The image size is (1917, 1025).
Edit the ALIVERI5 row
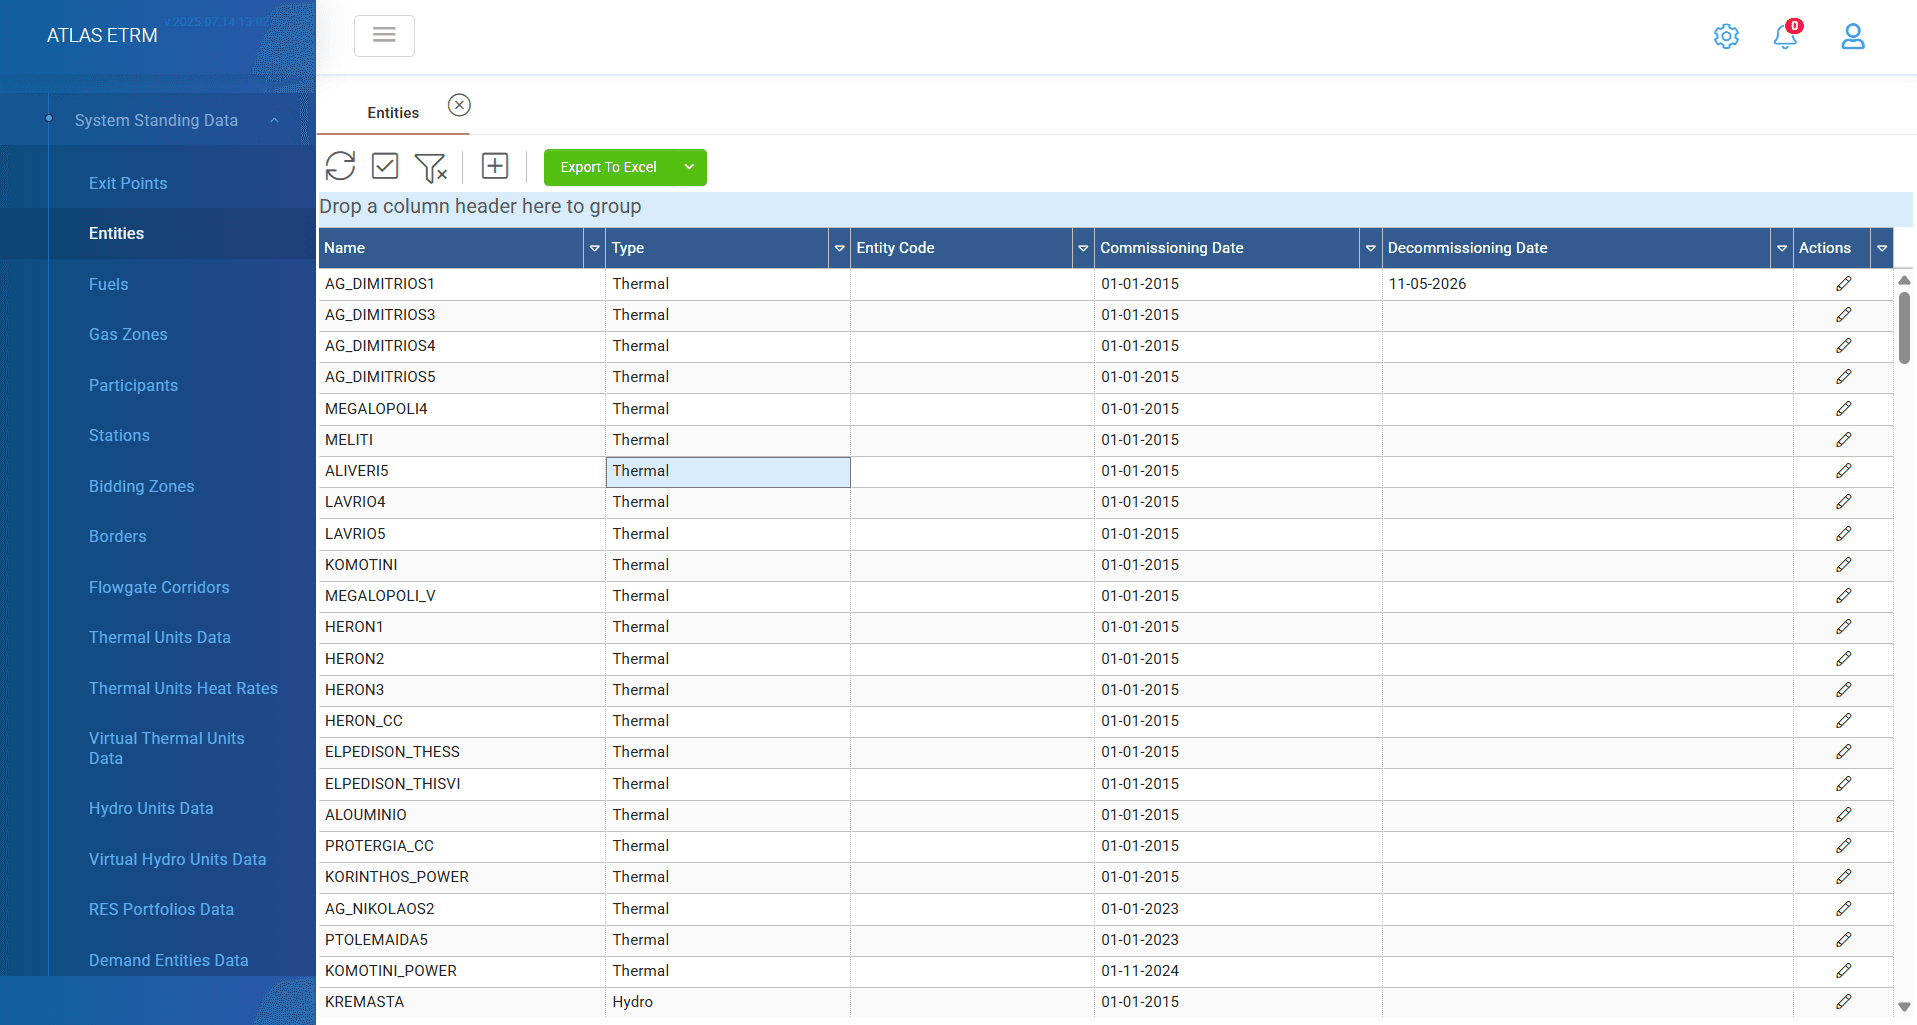(1844, 471)
